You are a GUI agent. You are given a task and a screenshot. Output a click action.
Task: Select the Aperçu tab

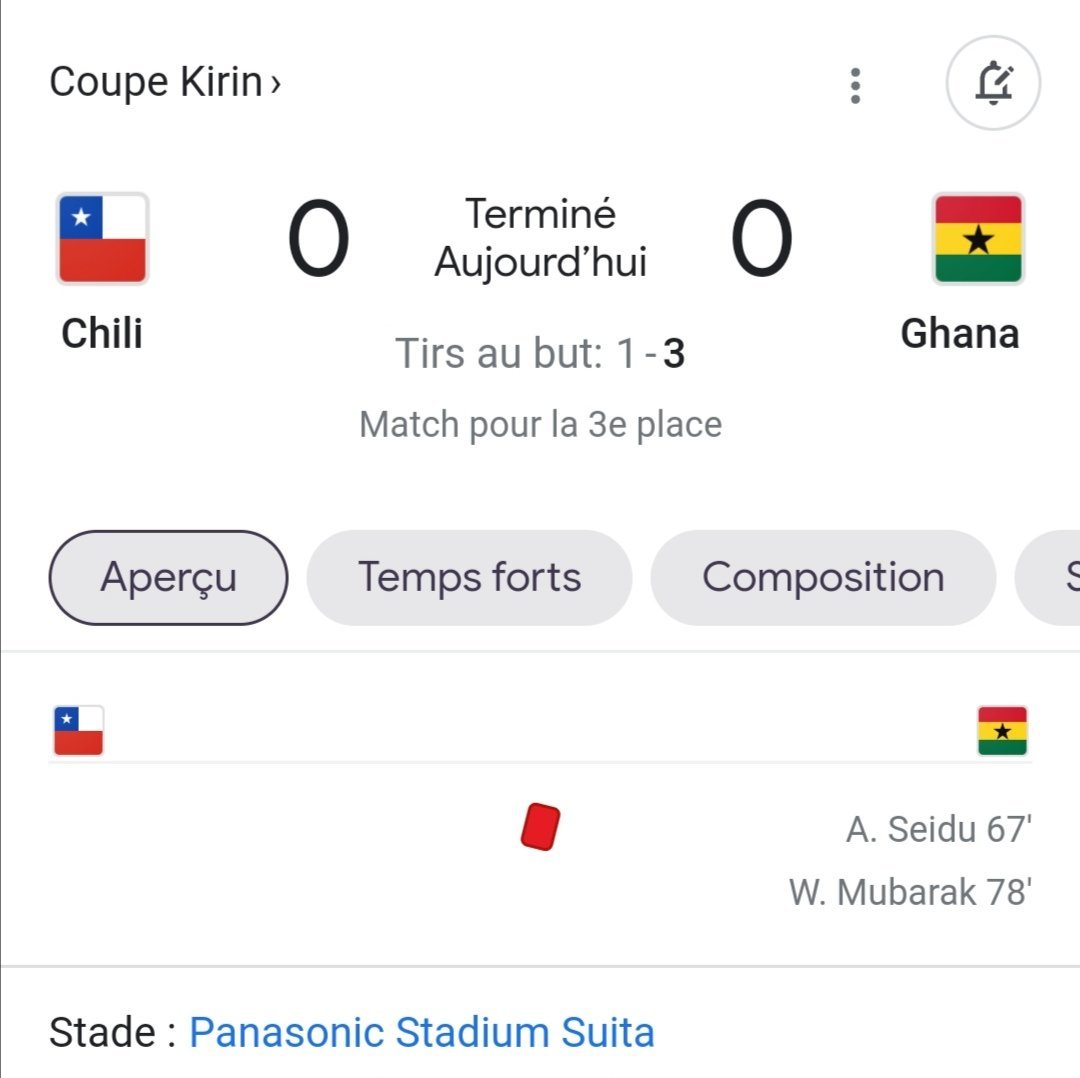coord(168,577)
